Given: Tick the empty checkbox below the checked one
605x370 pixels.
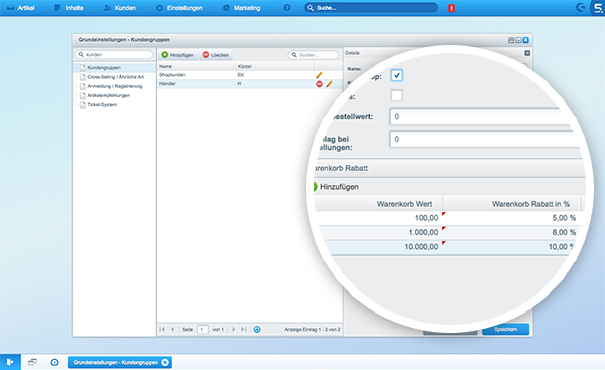Looking at the screenshot, I should 397,95.
